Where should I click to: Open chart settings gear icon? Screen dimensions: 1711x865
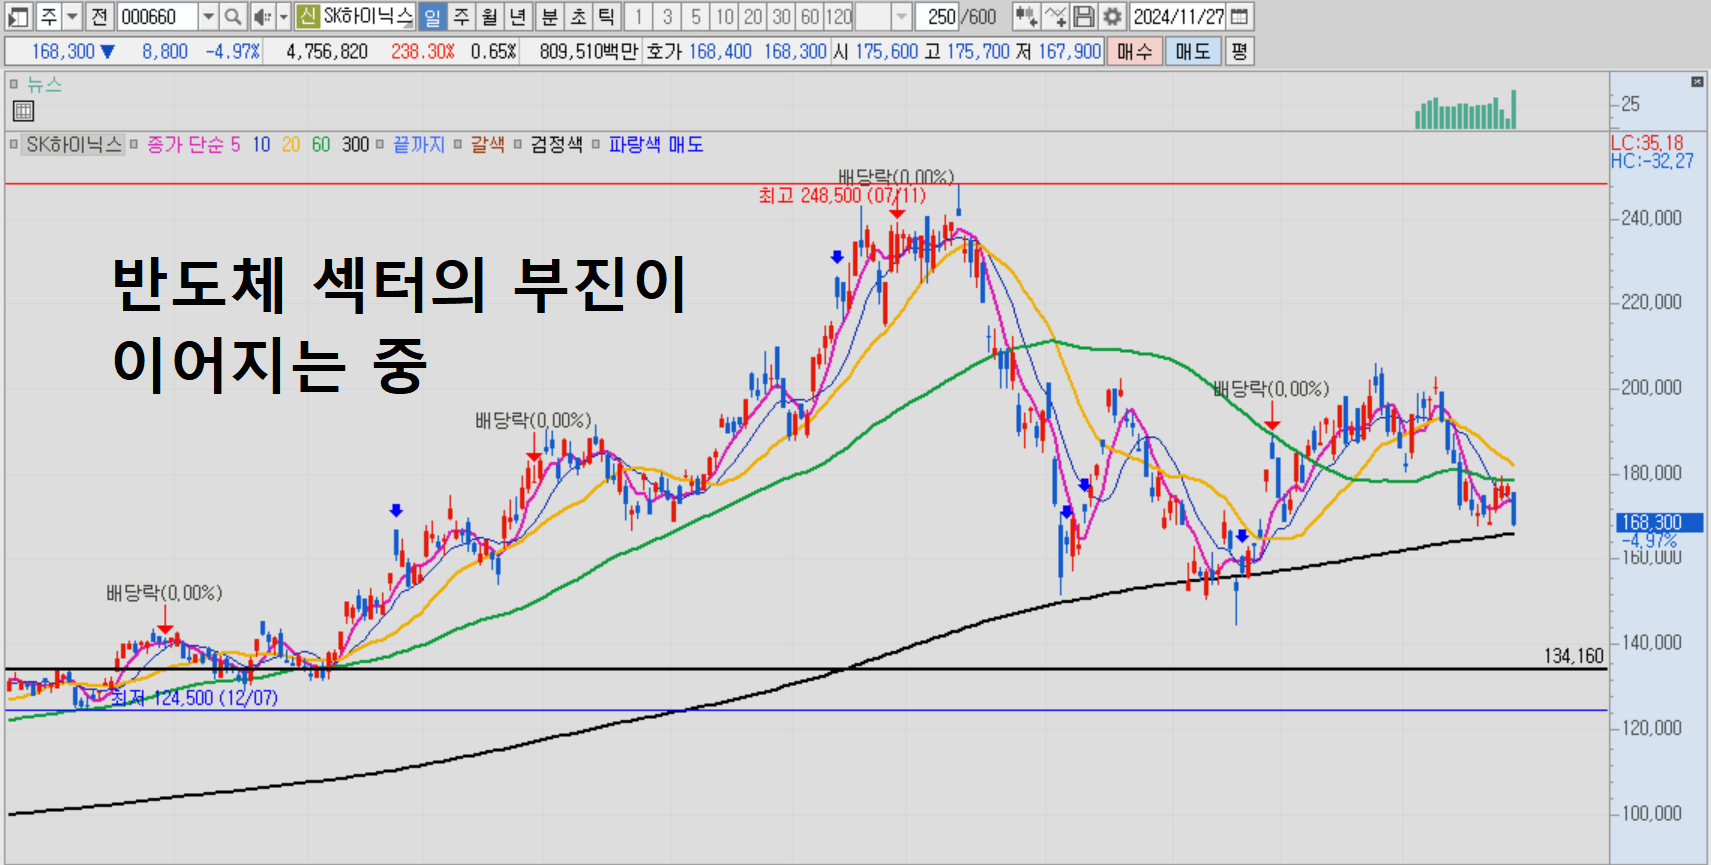(x=1112, y=16)
